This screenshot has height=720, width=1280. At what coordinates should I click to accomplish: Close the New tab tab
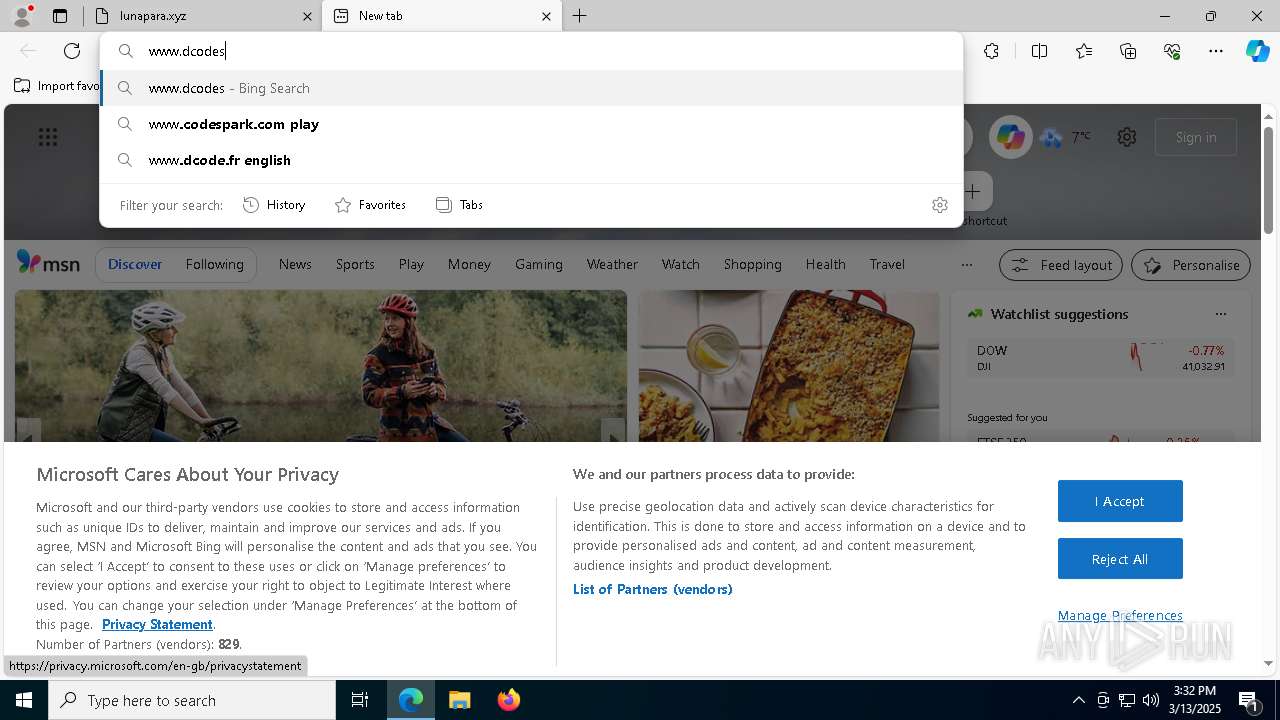[x=546, y=16]
